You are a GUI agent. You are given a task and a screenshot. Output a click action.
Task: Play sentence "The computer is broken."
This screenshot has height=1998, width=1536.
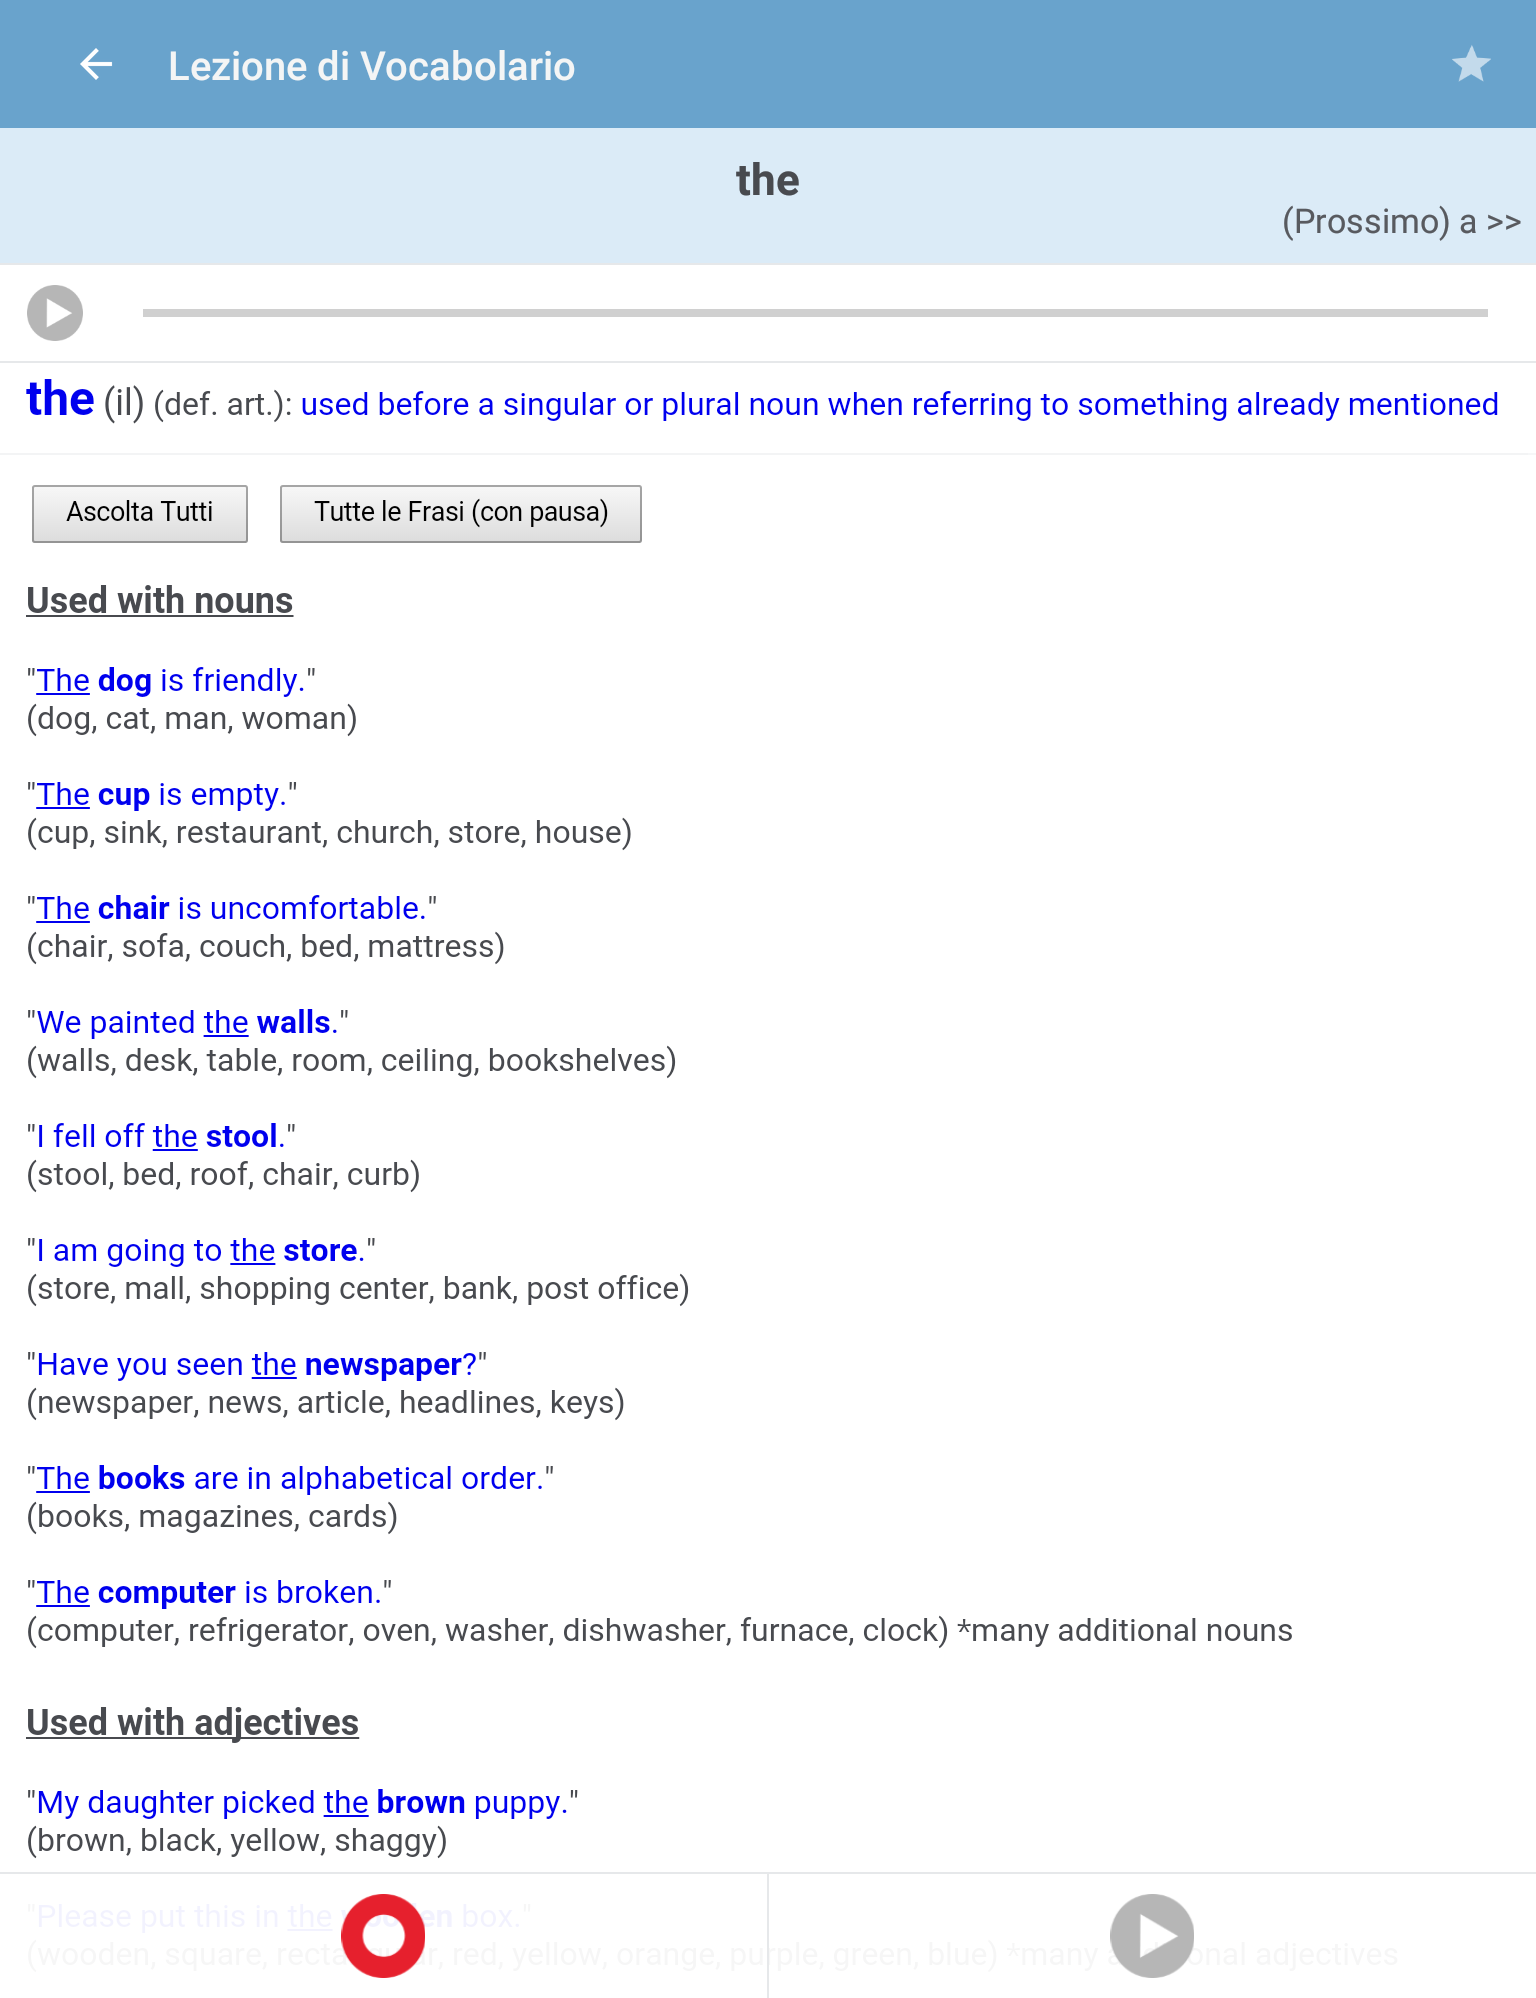[209, 1592]
